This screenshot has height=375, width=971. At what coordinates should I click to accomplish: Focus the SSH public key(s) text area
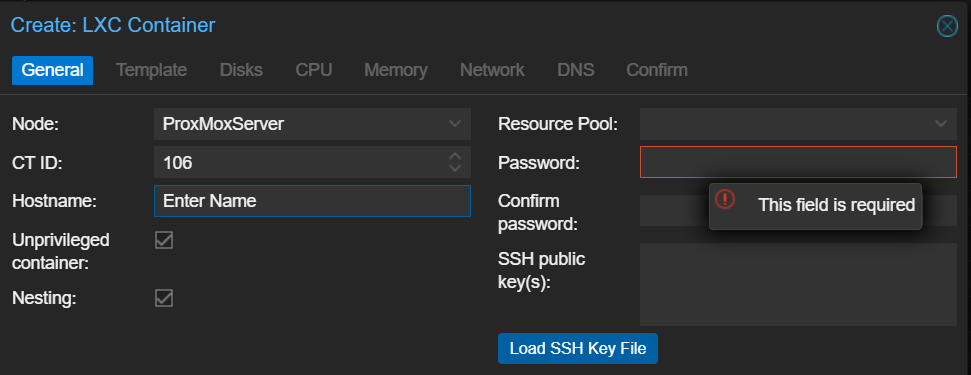798,285
